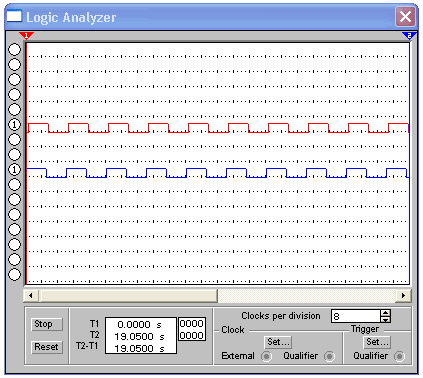
Task: Click the External clock terminal indicator
Action: coord(266,356)
